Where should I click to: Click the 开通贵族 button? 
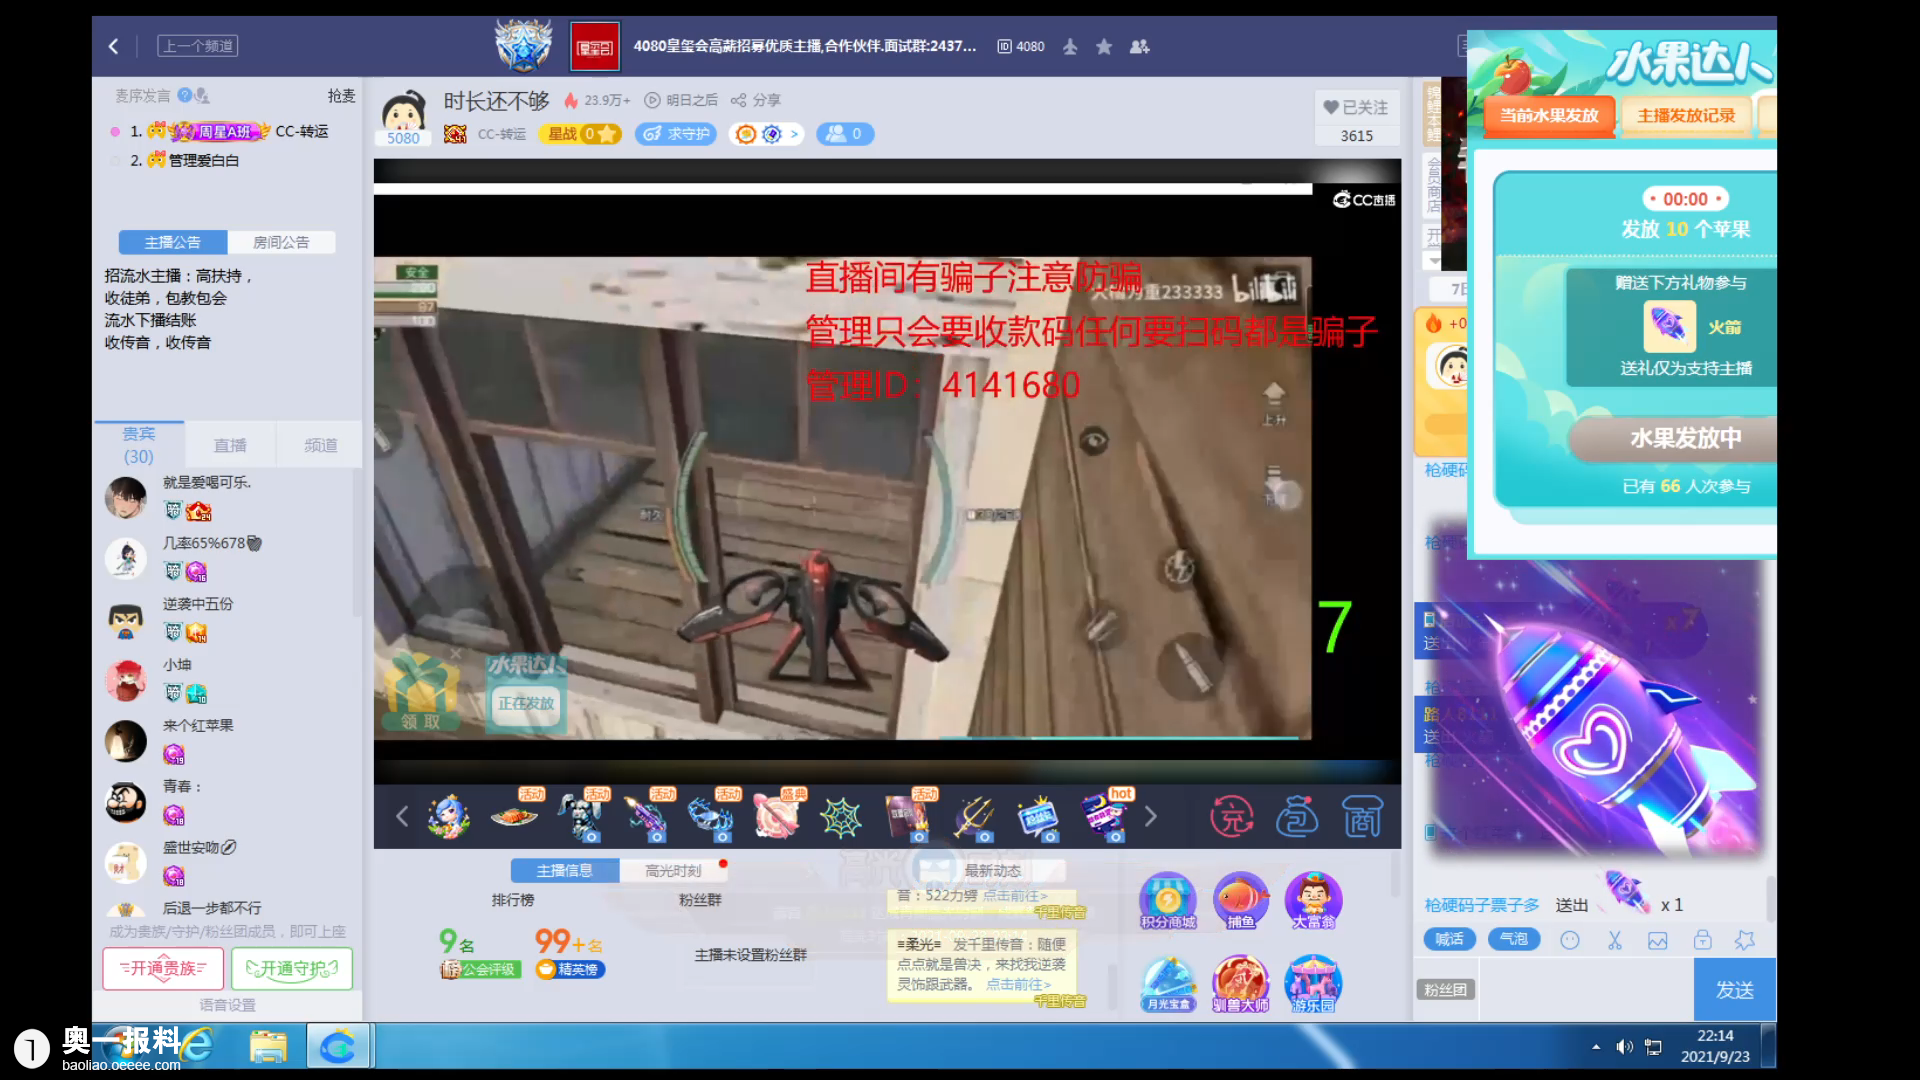(x=163, y=968)
